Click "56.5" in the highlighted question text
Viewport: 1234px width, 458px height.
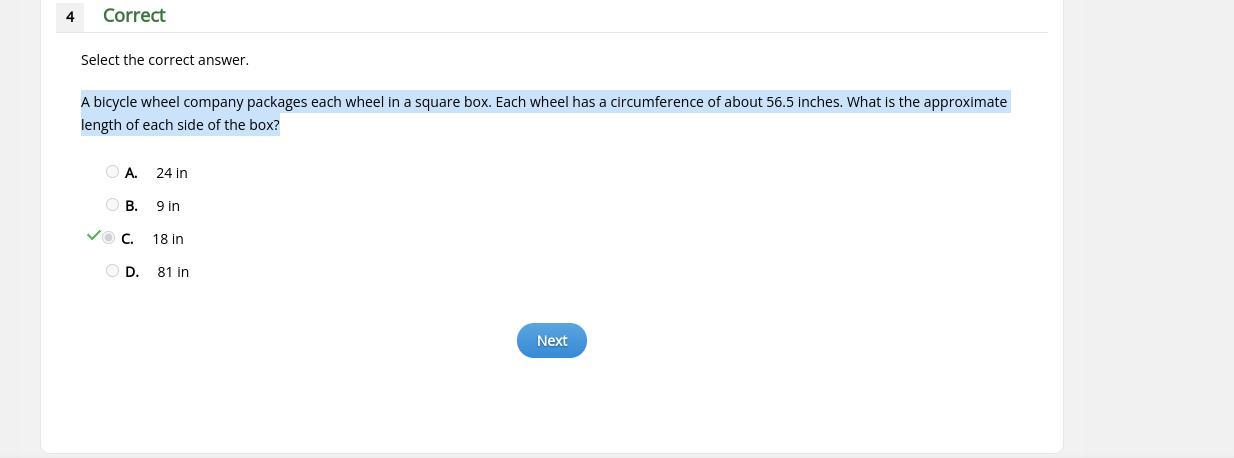coord(780,102)
